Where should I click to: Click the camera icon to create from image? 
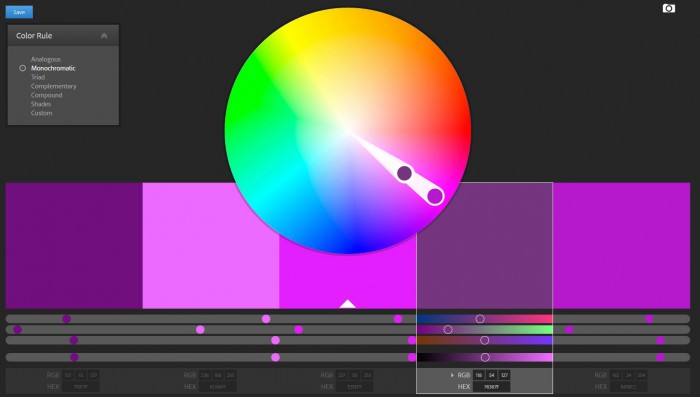coord(668,8)
